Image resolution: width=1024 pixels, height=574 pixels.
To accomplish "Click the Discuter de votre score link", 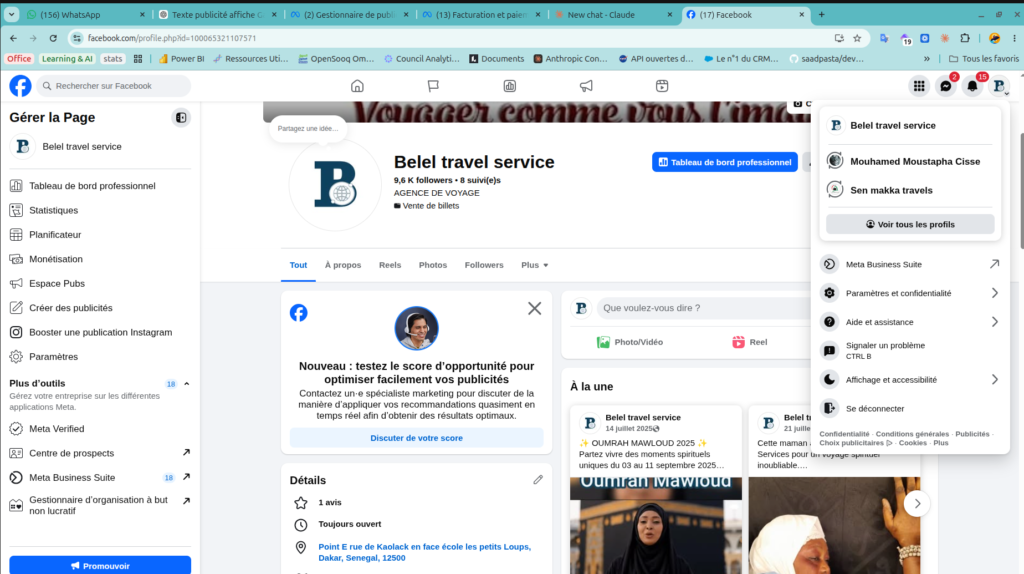I will coord(416,438).
